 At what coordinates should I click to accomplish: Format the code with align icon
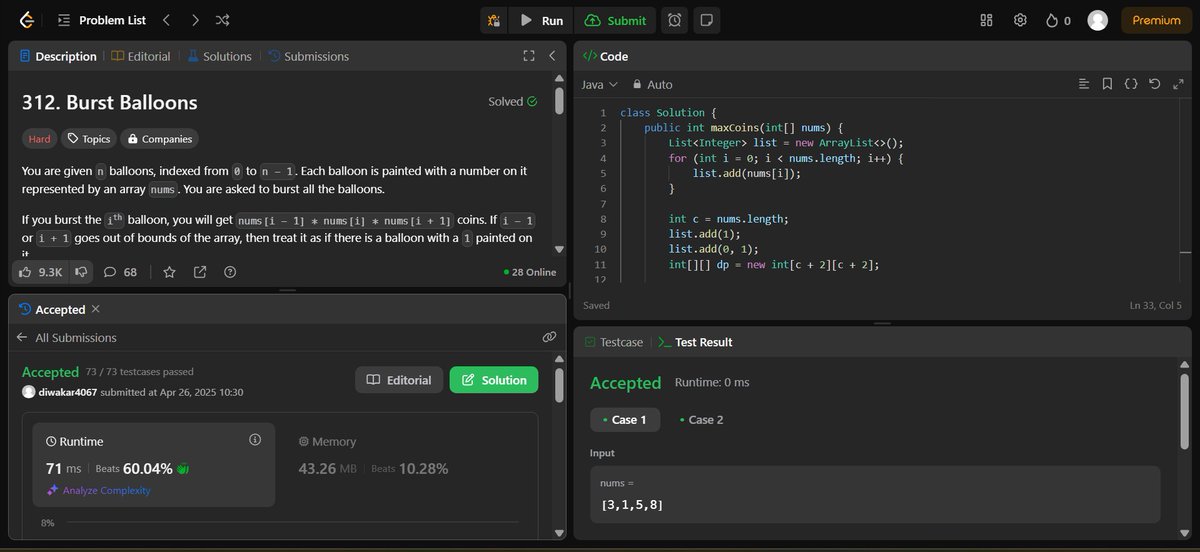pos(1084,84)
